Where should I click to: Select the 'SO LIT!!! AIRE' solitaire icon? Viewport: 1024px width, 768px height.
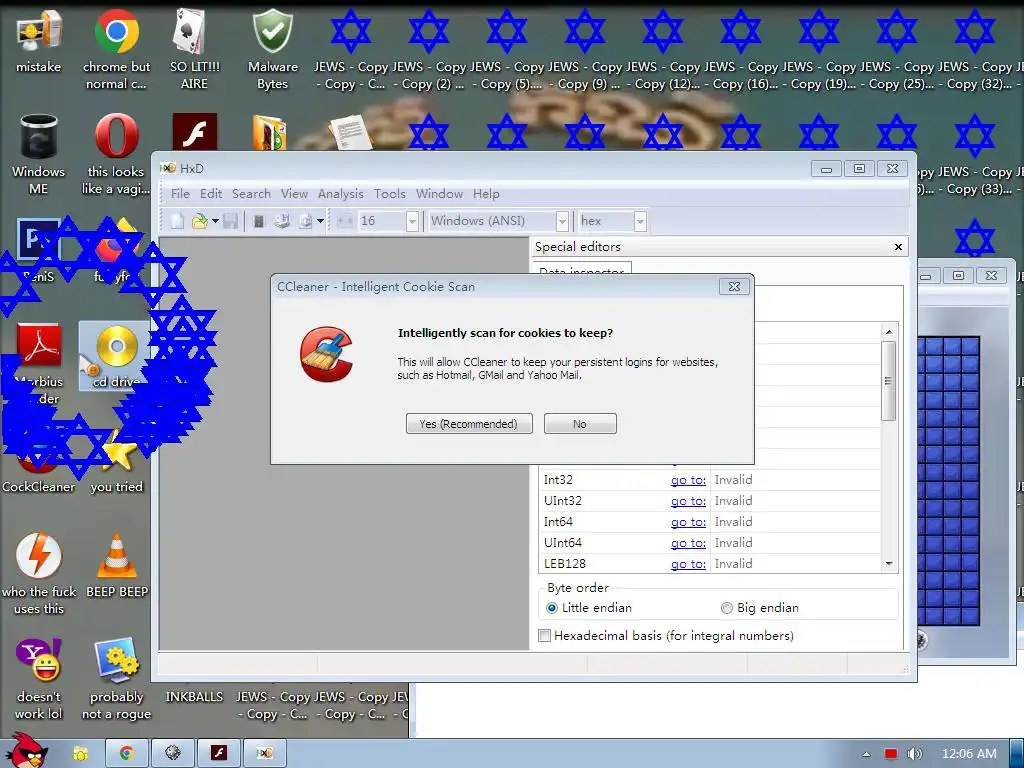[195, 49]
